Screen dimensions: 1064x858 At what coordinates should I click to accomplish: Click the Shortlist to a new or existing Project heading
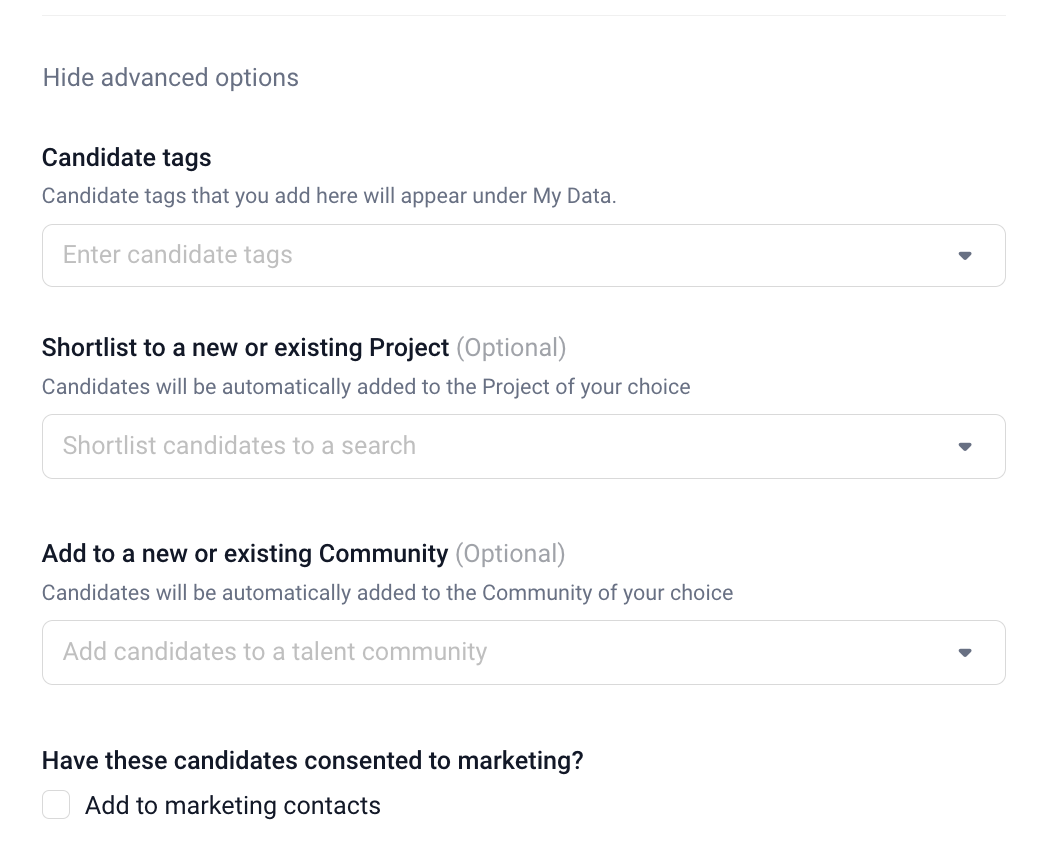[246, 348]
